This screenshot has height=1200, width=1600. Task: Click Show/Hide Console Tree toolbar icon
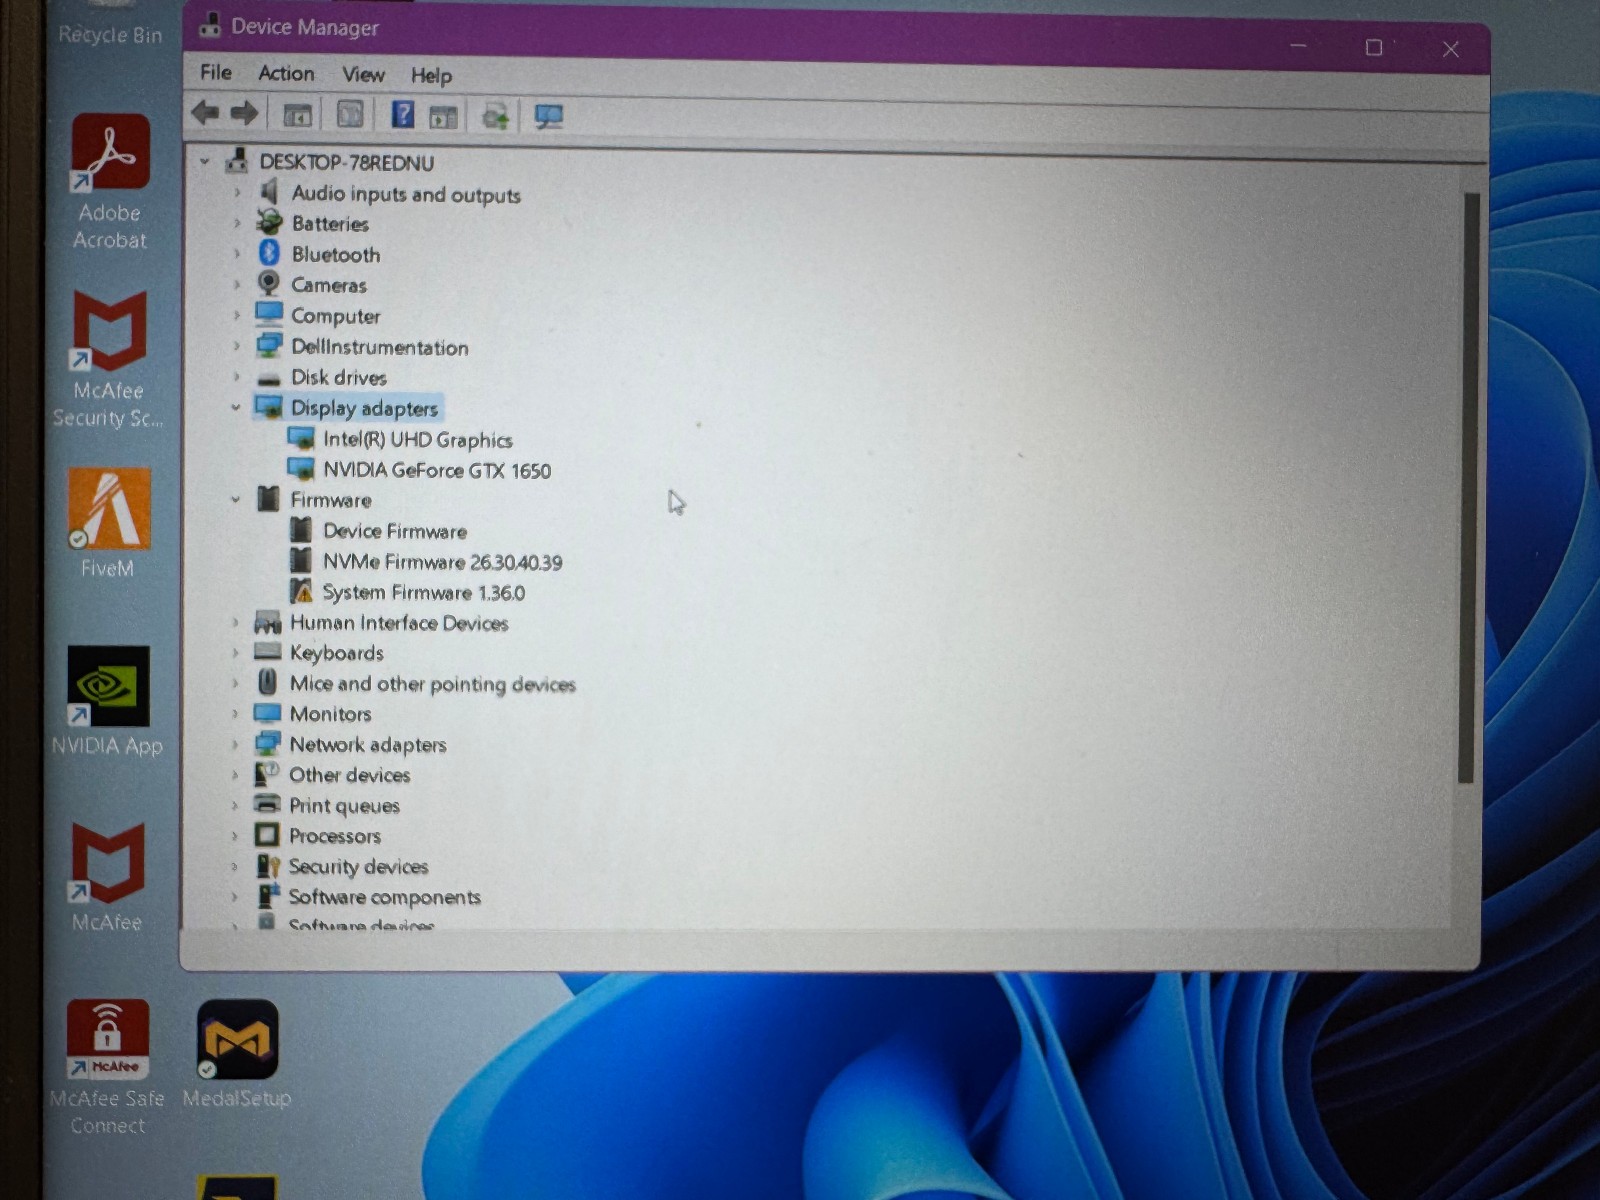pos(297,116)
